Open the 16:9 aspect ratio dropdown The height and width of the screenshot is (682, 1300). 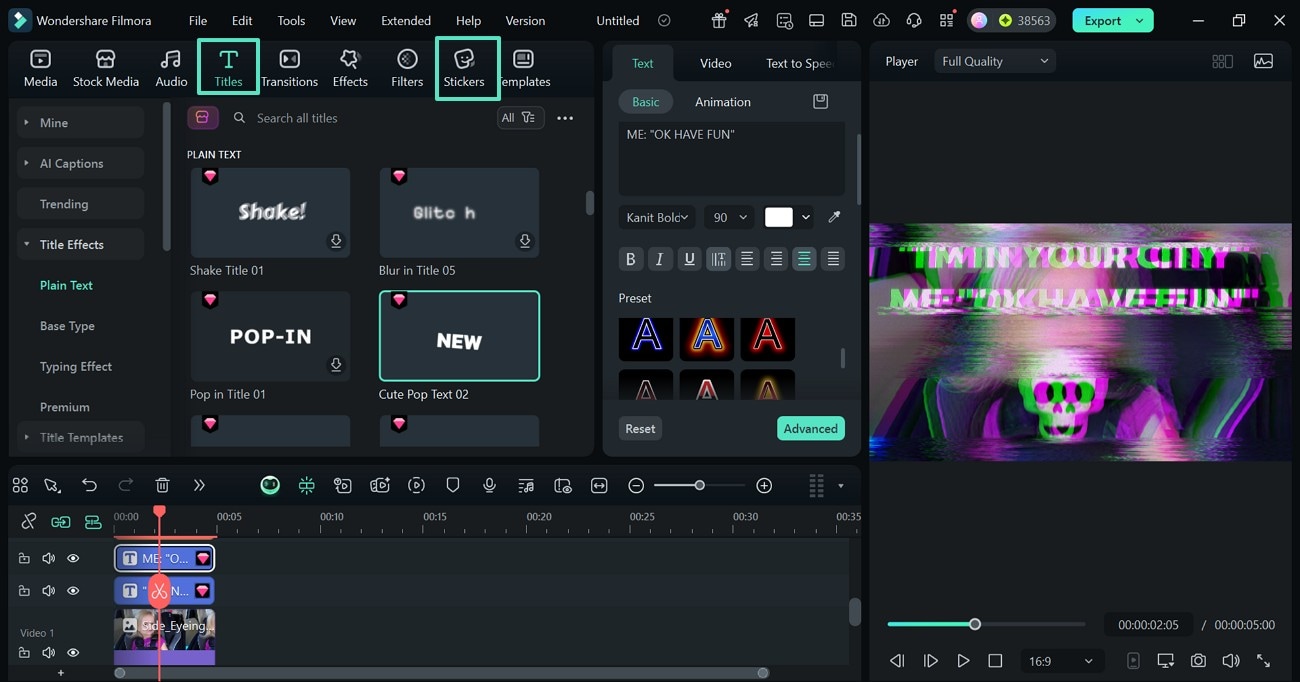click(x=1060, y=661)
